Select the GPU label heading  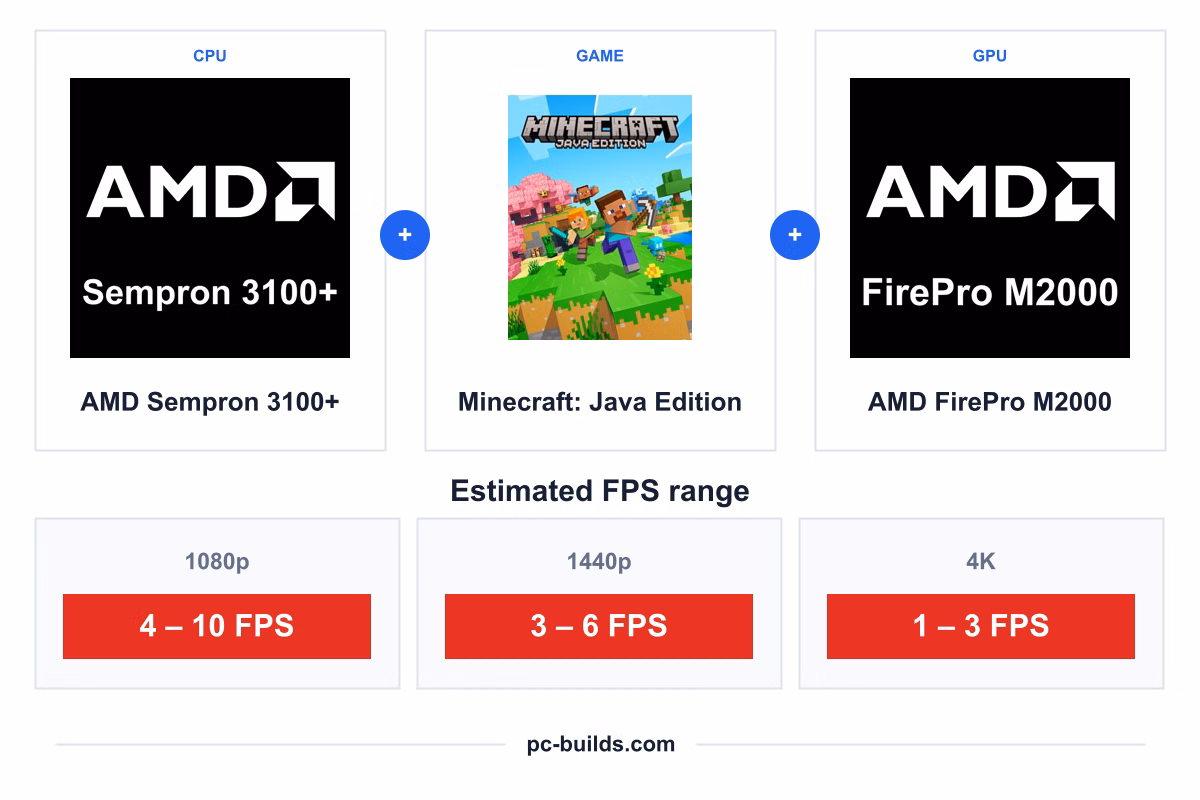pos(990,56)
